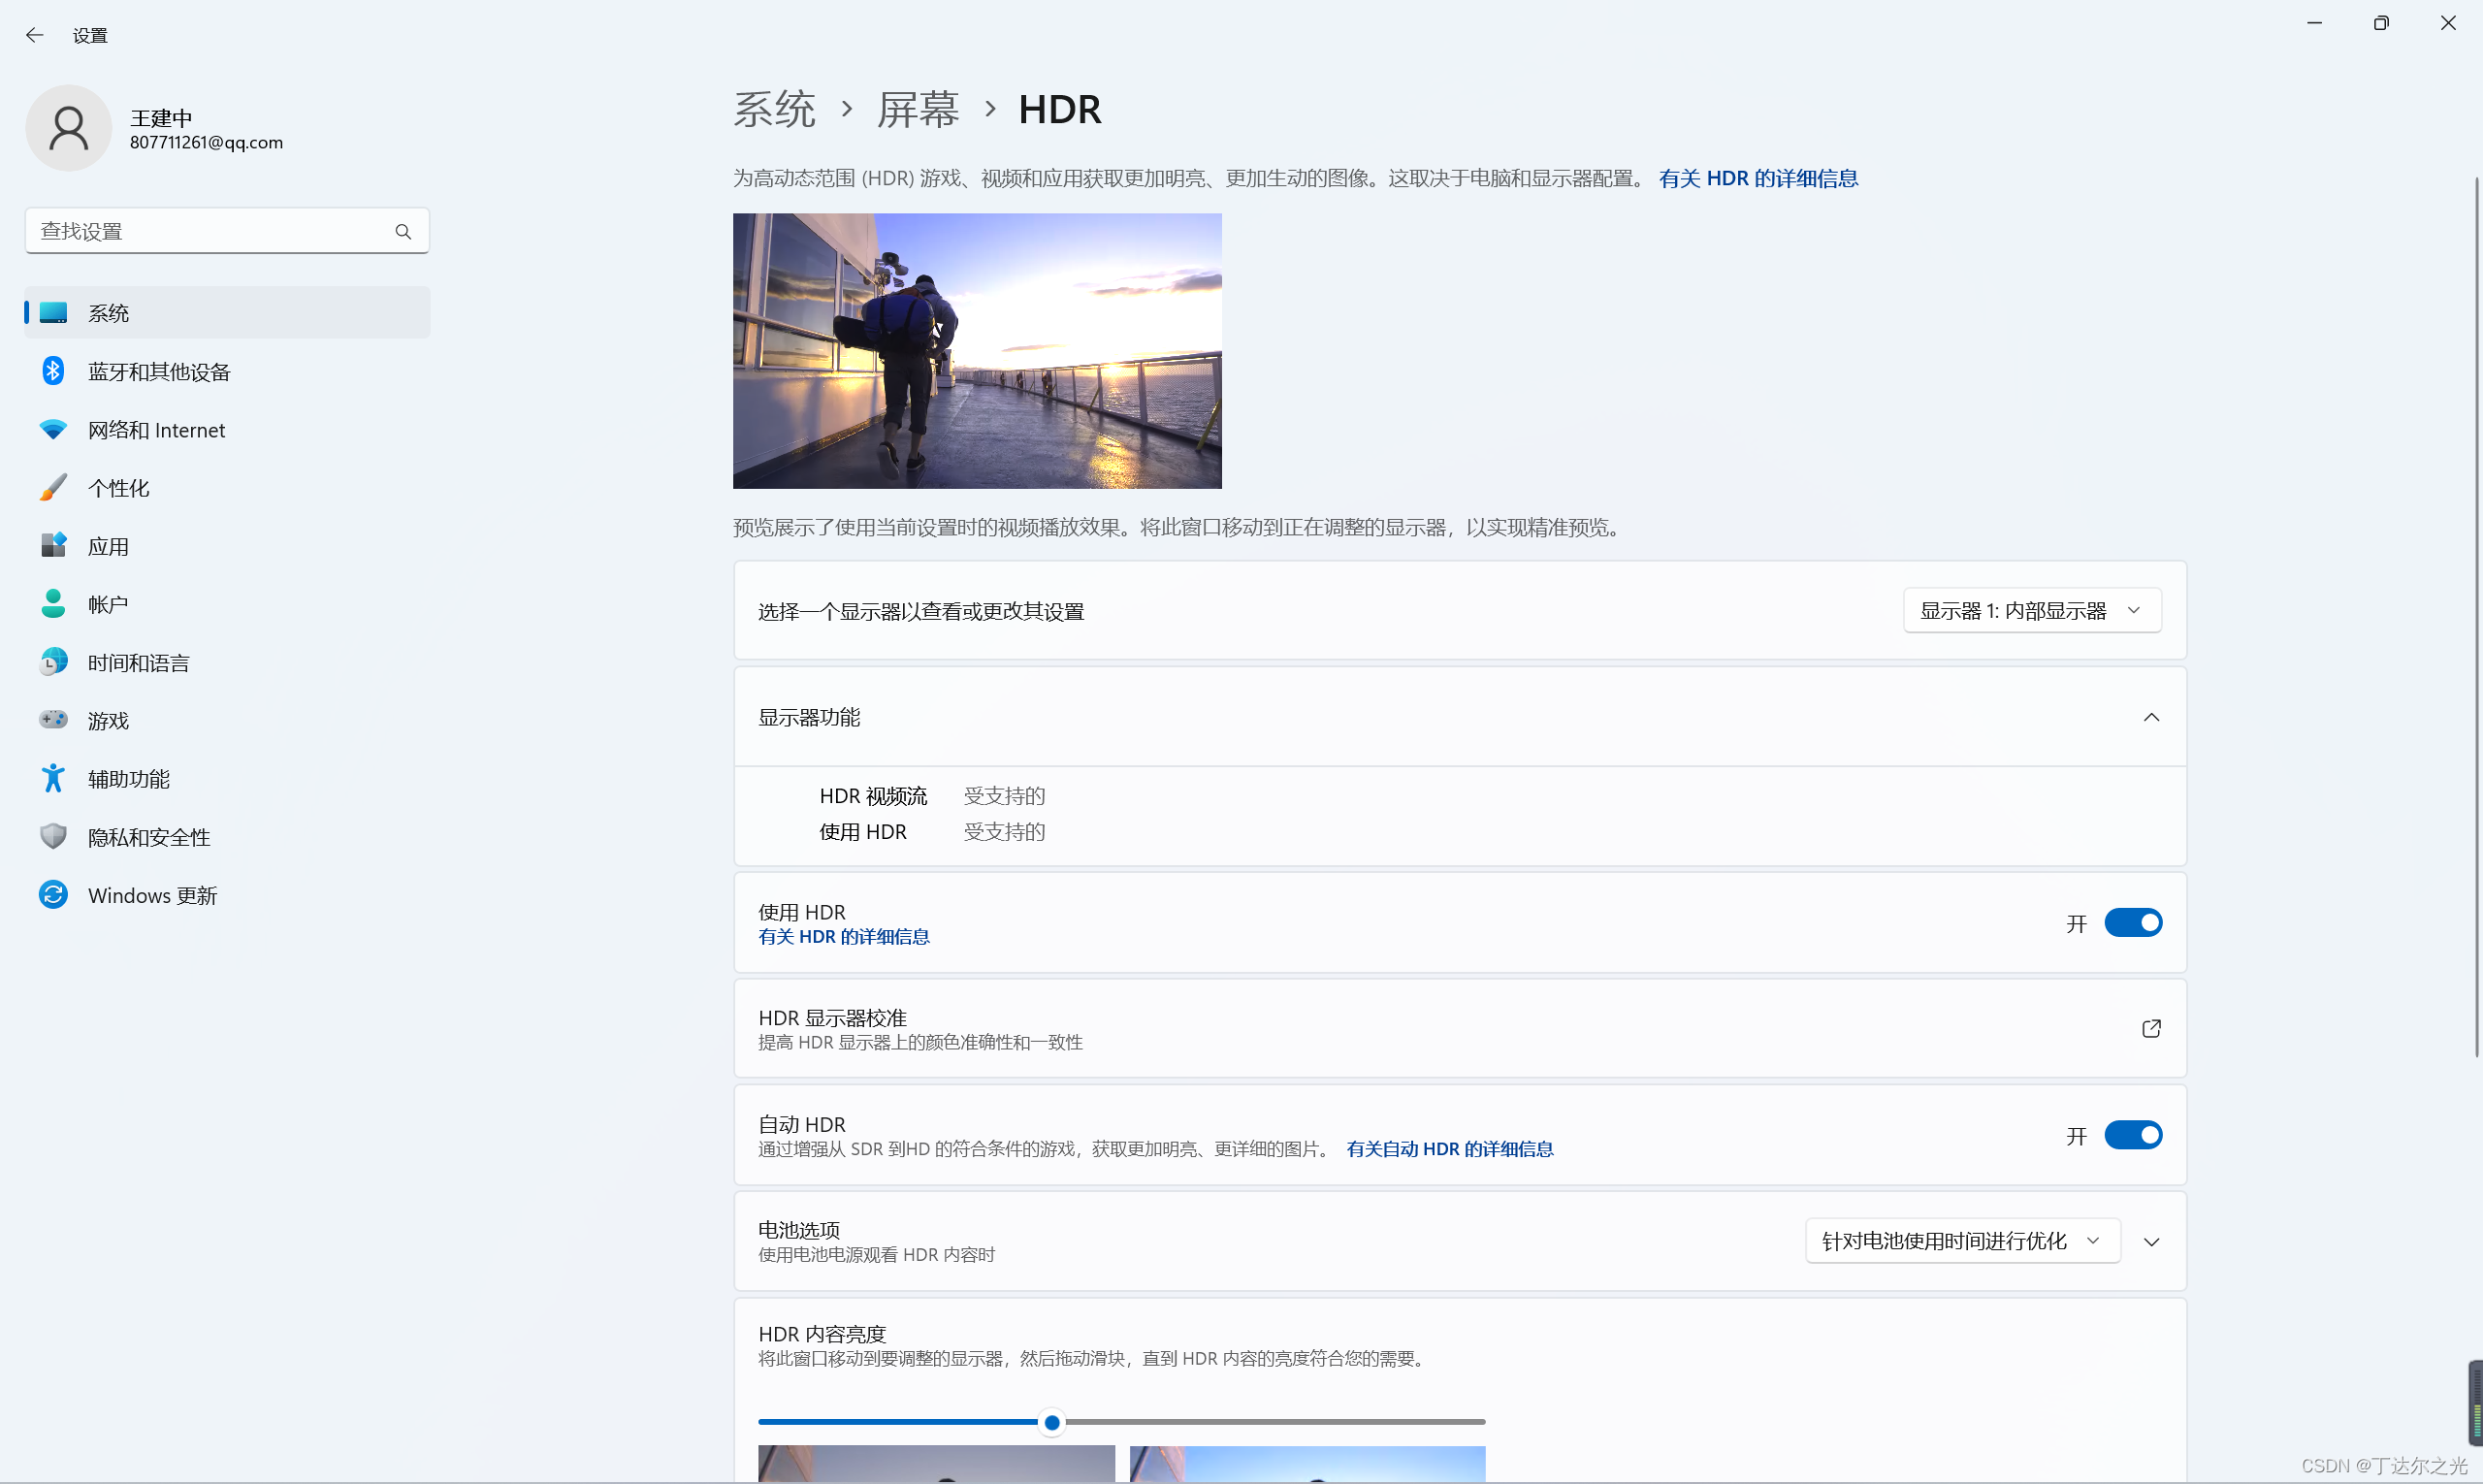The image size is (2483, 1484).
Task: Click the Bluetooth icon in sidebar
Action: (53, 371)
